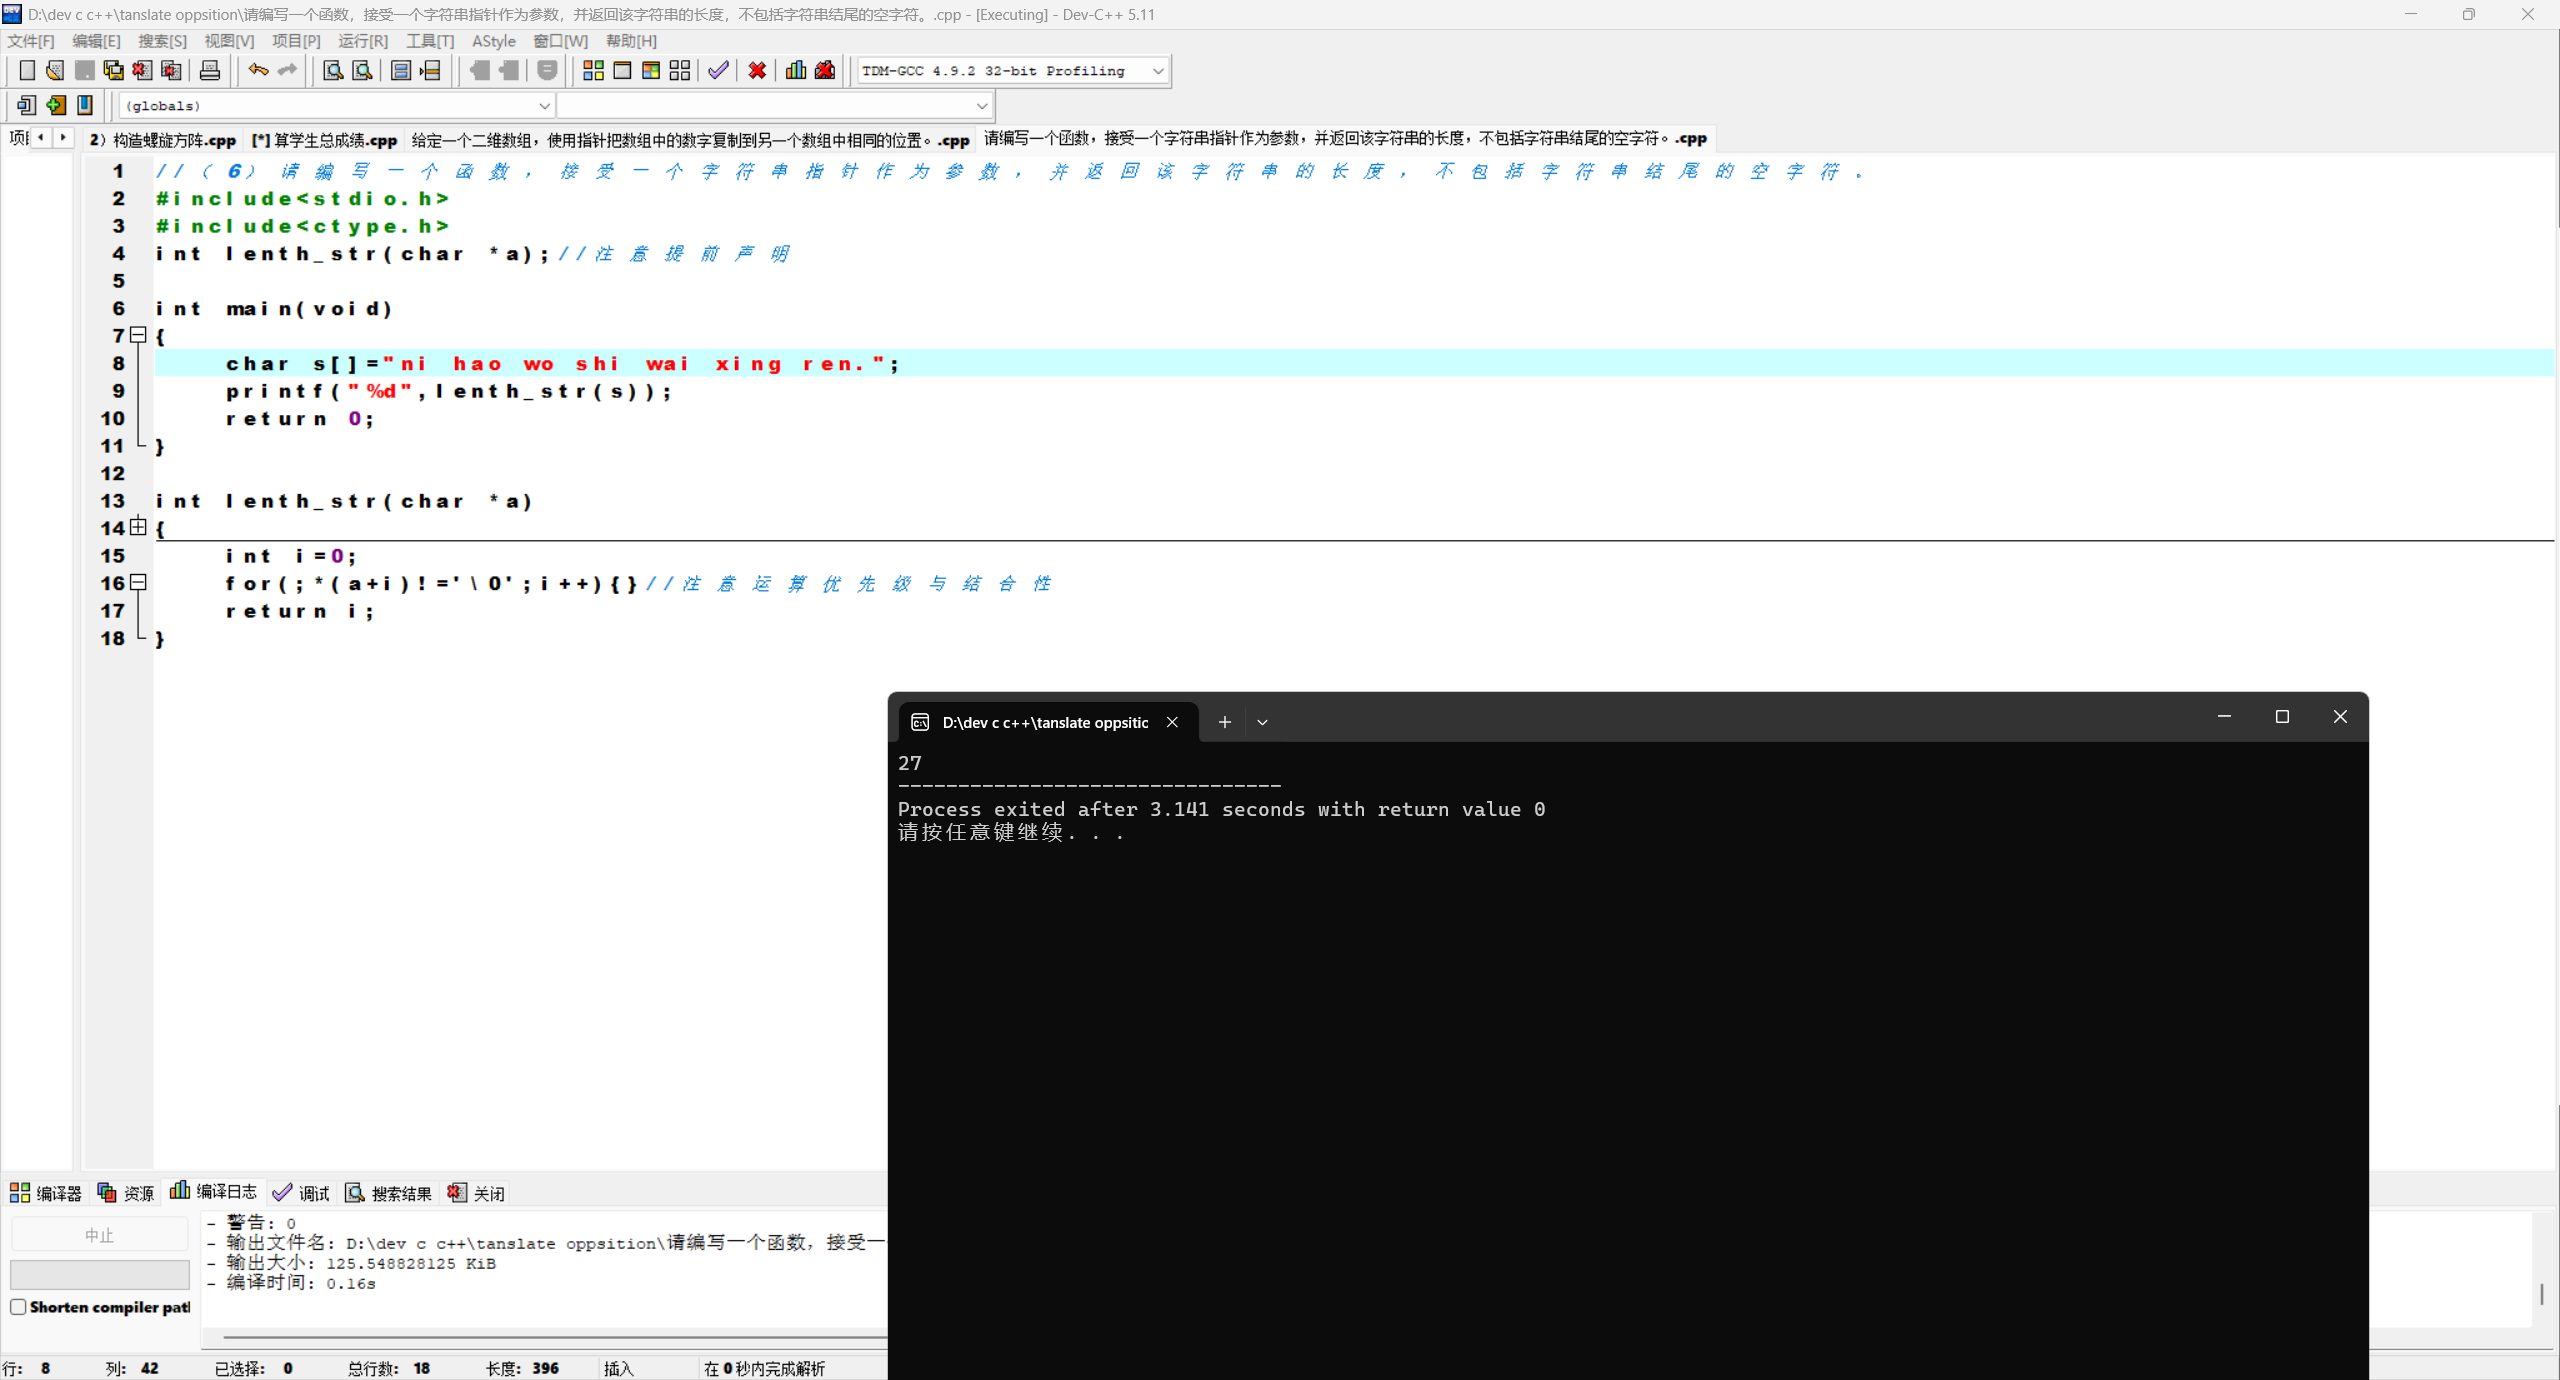
Task: Collapse the fold marker at line 7
Action: (139, 336)
